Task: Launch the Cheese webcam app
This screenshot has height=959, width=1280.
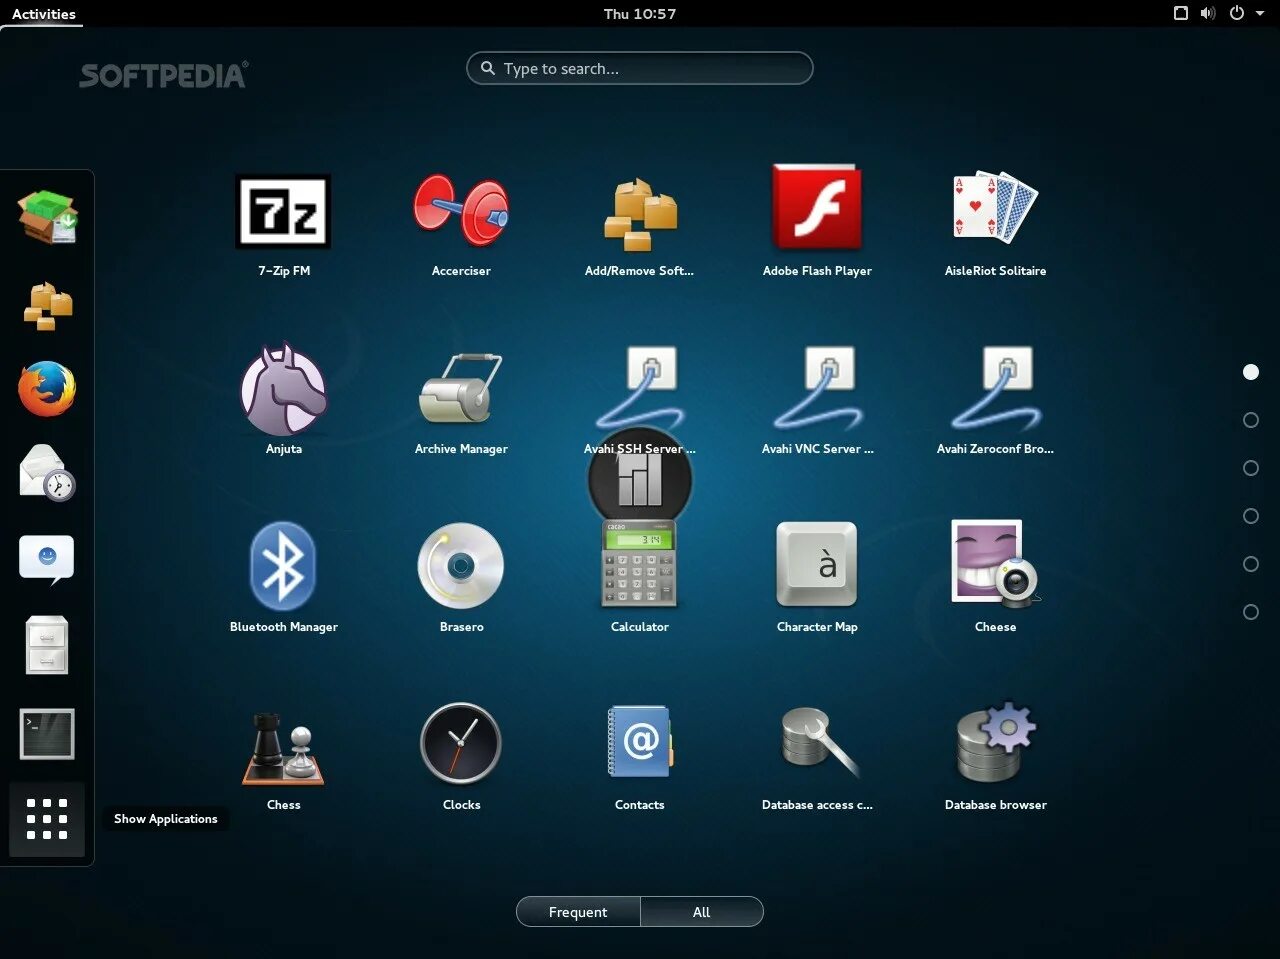Action: click(x=995, y=565)
